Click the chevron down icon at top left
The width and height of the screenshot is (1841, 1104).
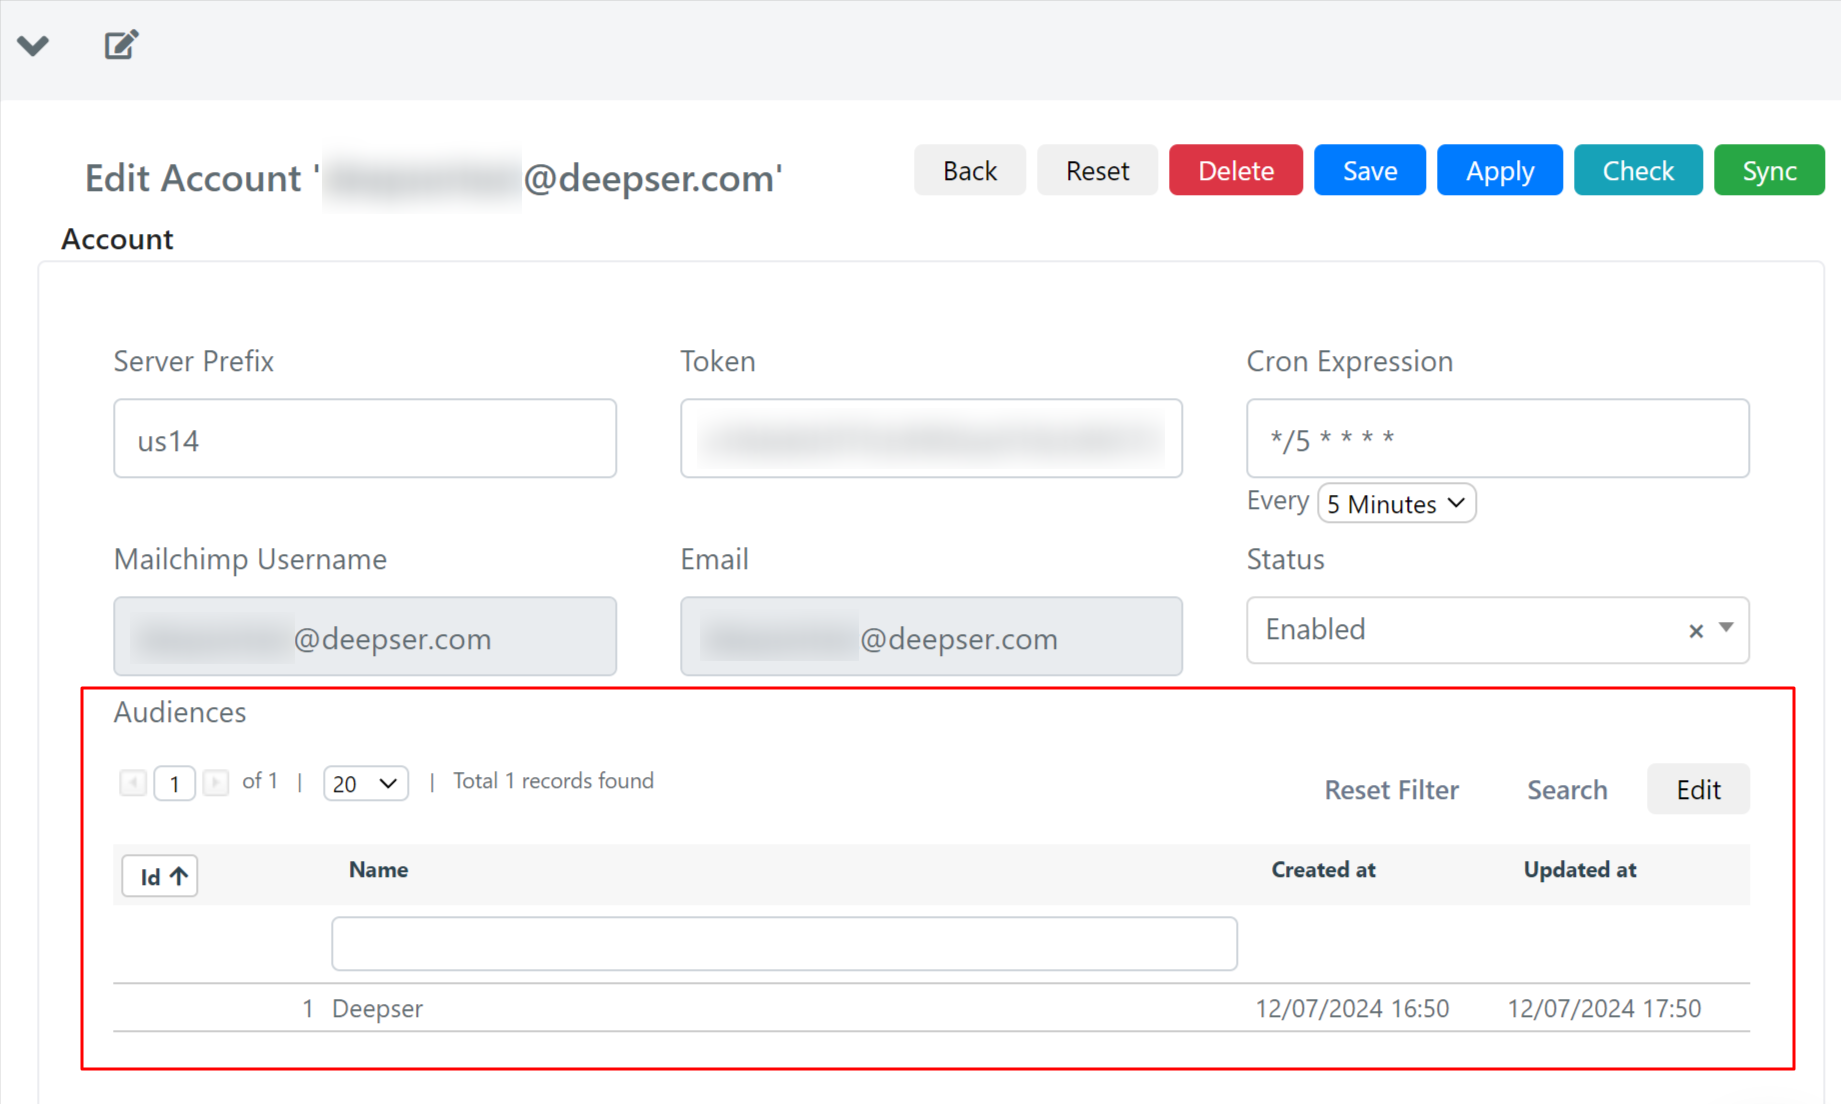pyautogui.click(x=33, y=46)
